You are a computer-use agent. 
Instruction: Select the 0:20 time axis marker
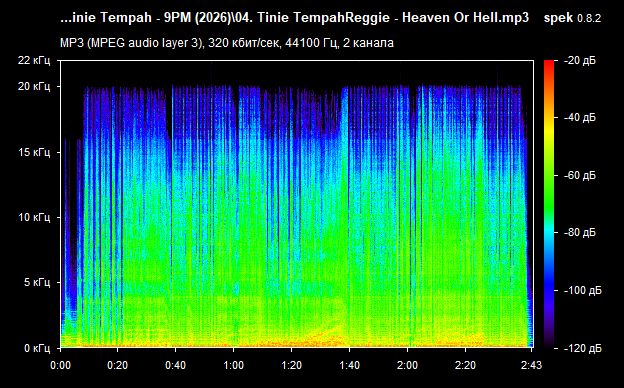pos(117,365)
